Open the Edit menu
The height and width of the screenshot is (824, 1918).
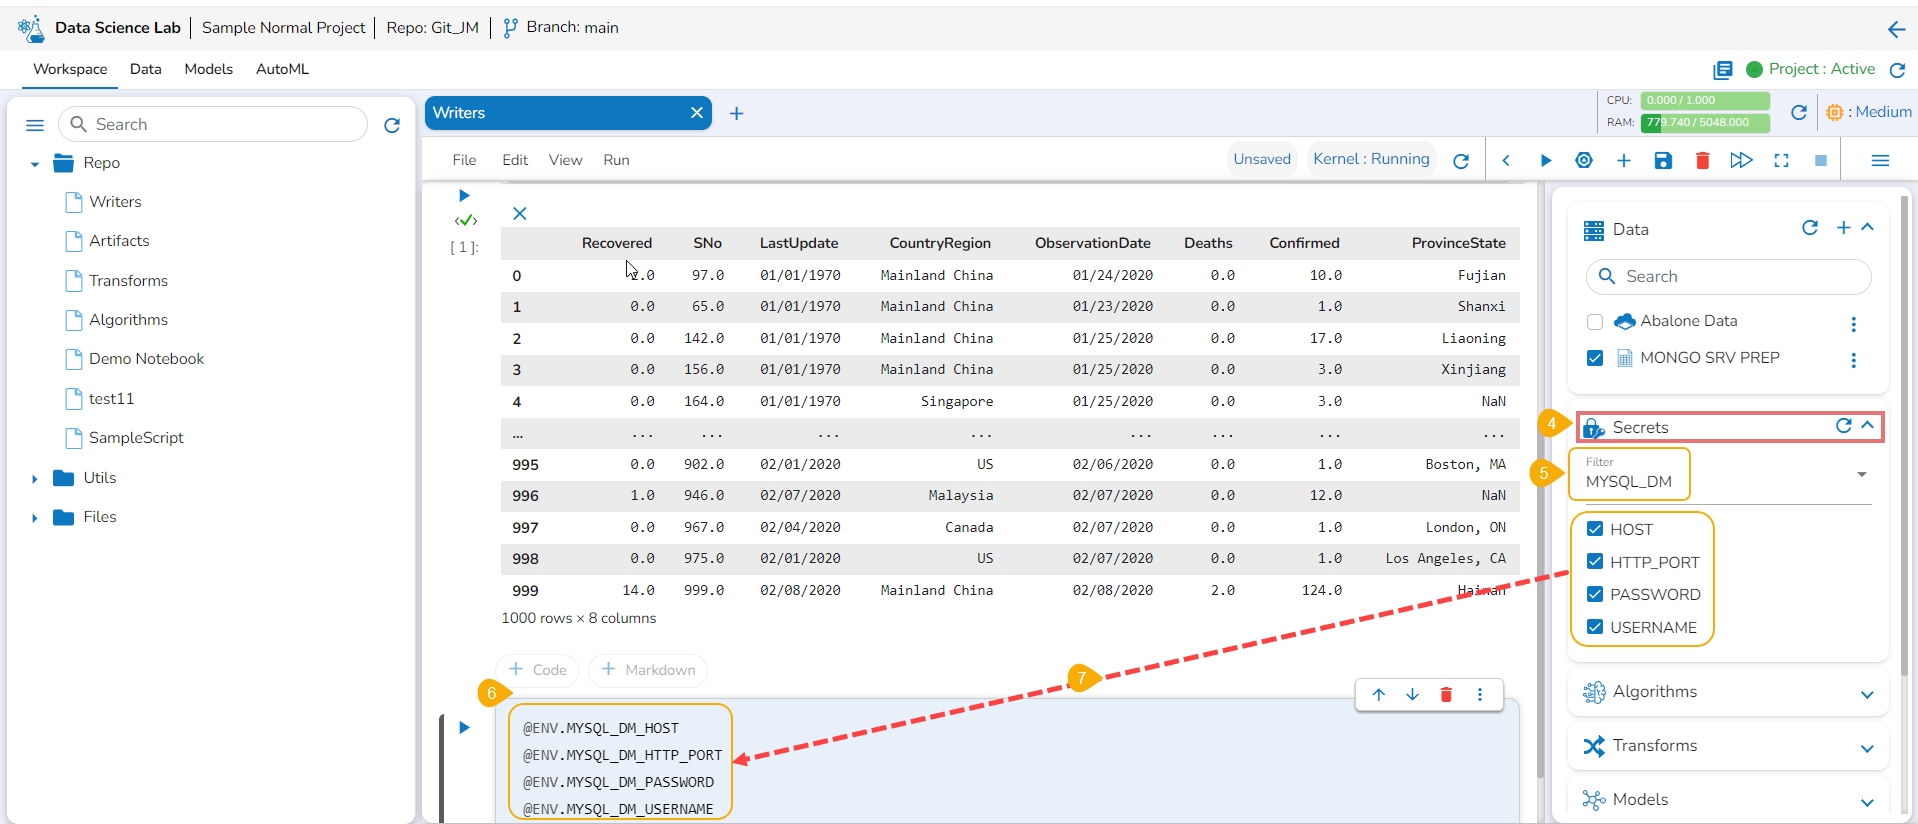515,160
